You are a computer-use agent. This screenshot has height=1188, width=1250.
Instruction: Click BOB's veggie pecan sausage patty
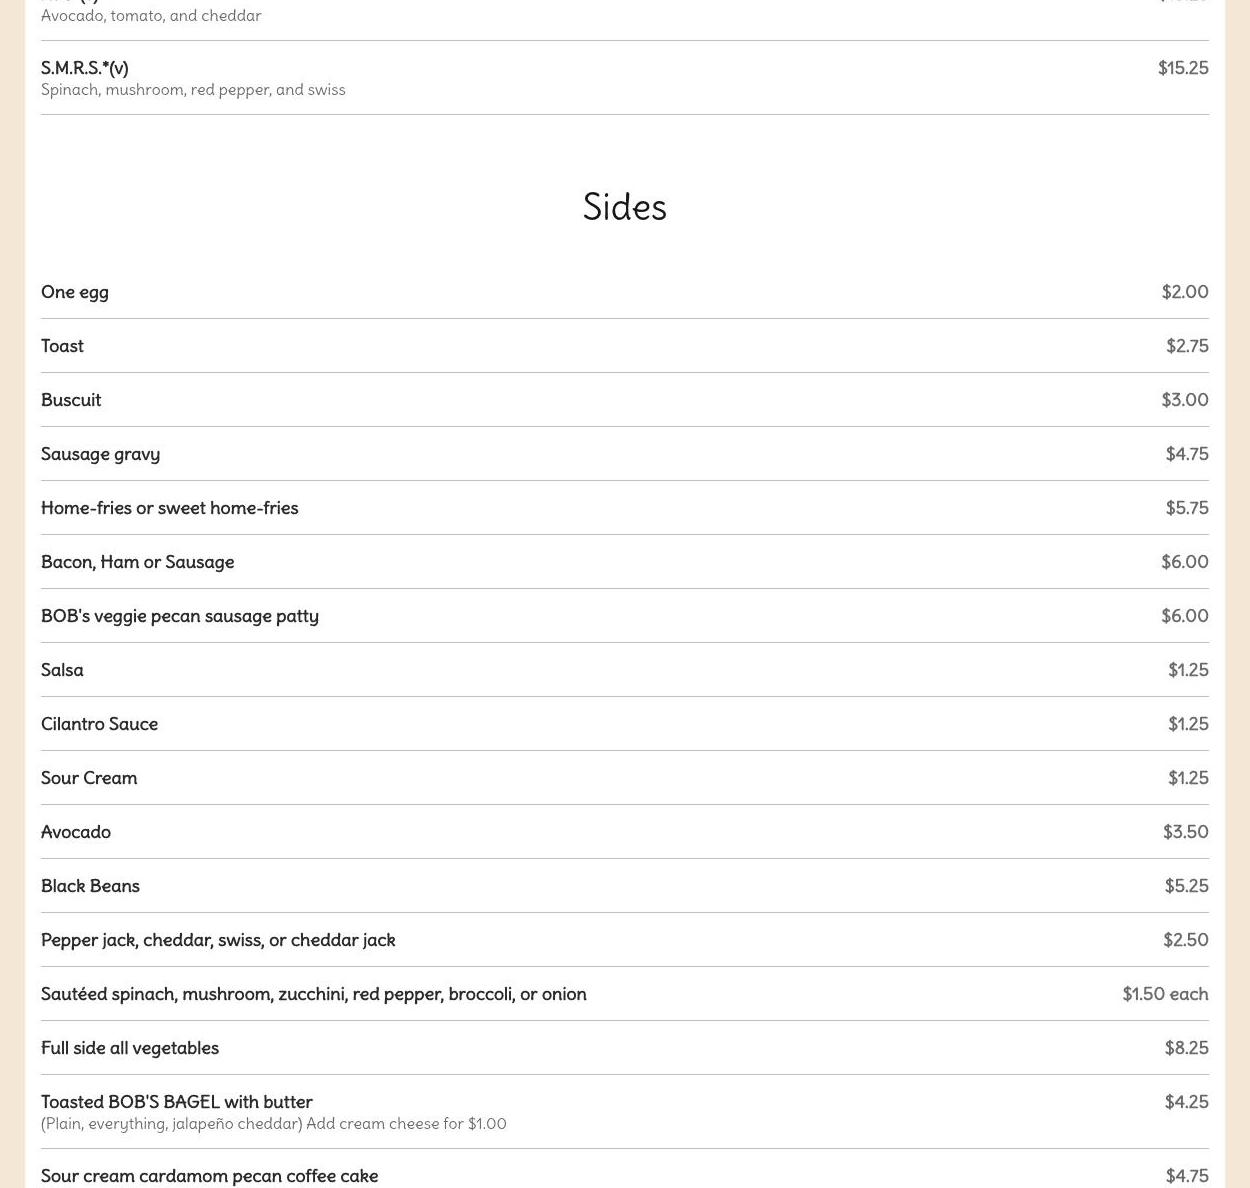click(x=625, y=616)
